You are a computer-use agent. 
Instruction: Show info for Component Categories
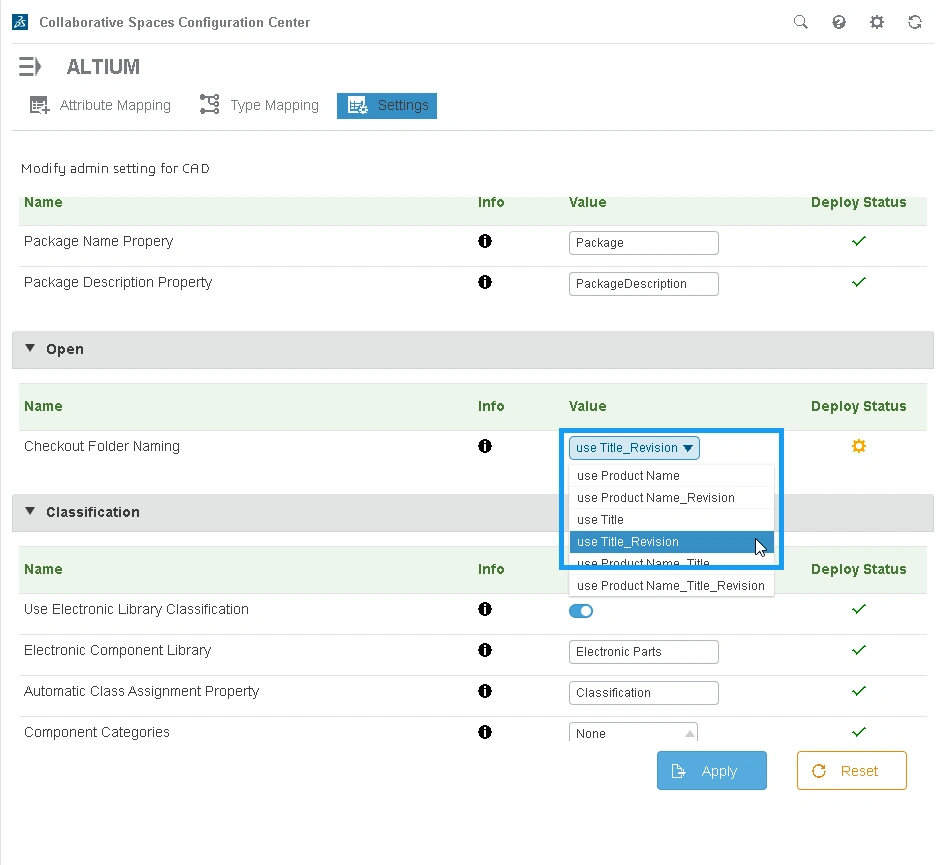click(485, 732)
